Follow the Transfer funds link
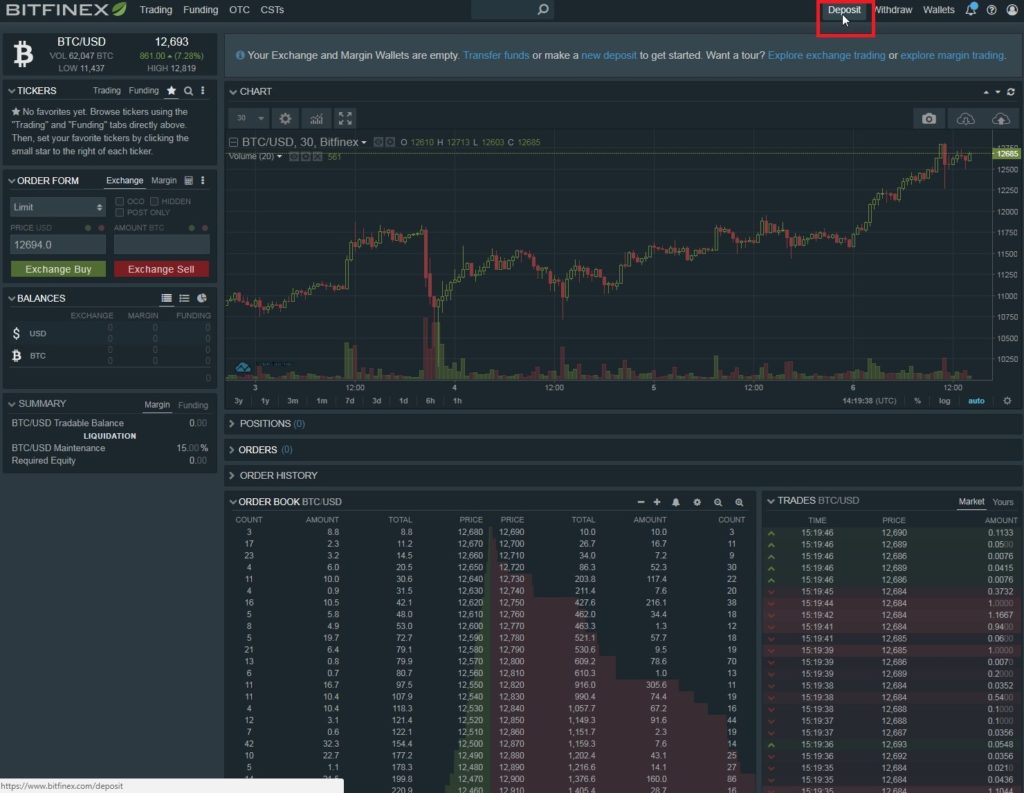The height and width of the screenshot is (793, 1024). 496,56
